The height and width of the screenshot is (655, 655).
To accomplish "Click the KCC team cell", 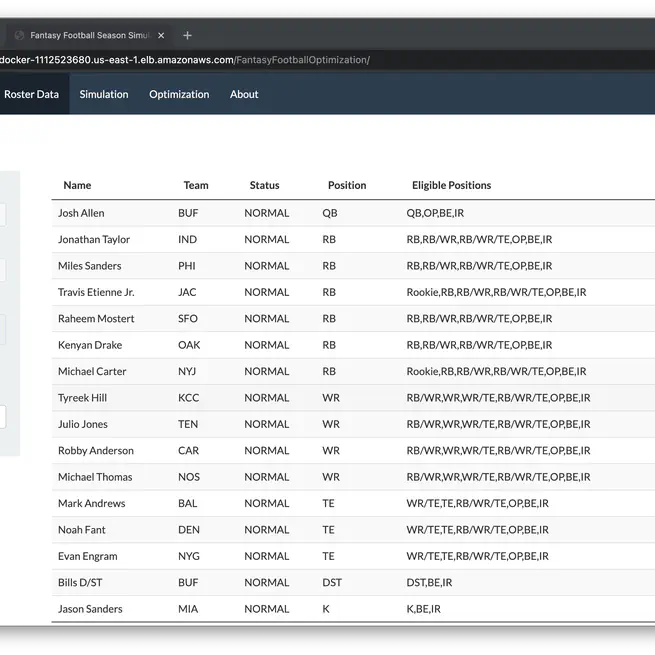I will [x=188, y=398].
